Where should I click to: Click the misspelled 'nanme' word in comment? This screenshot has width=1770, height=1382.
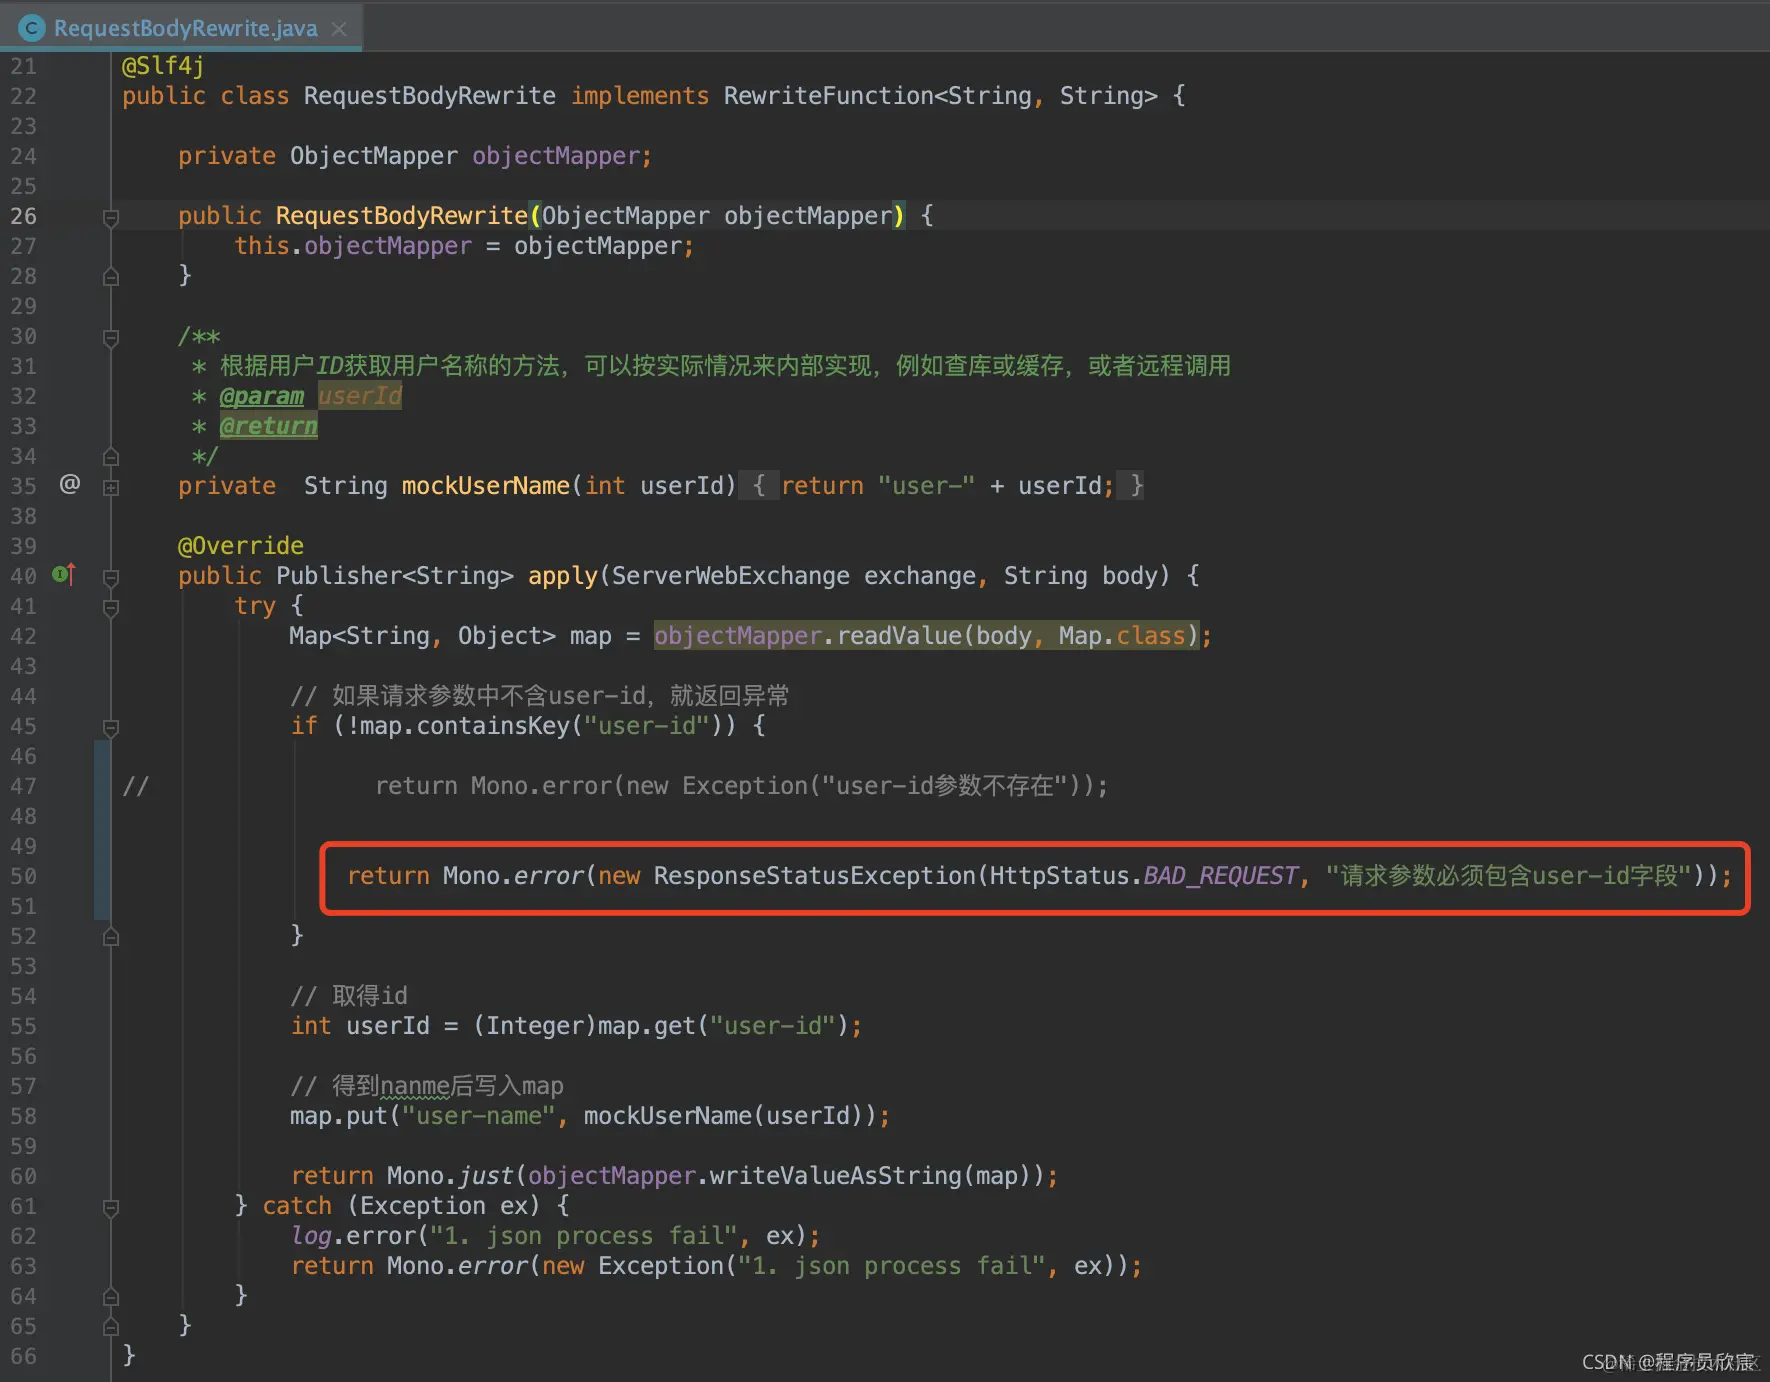tap(415, 1086)
